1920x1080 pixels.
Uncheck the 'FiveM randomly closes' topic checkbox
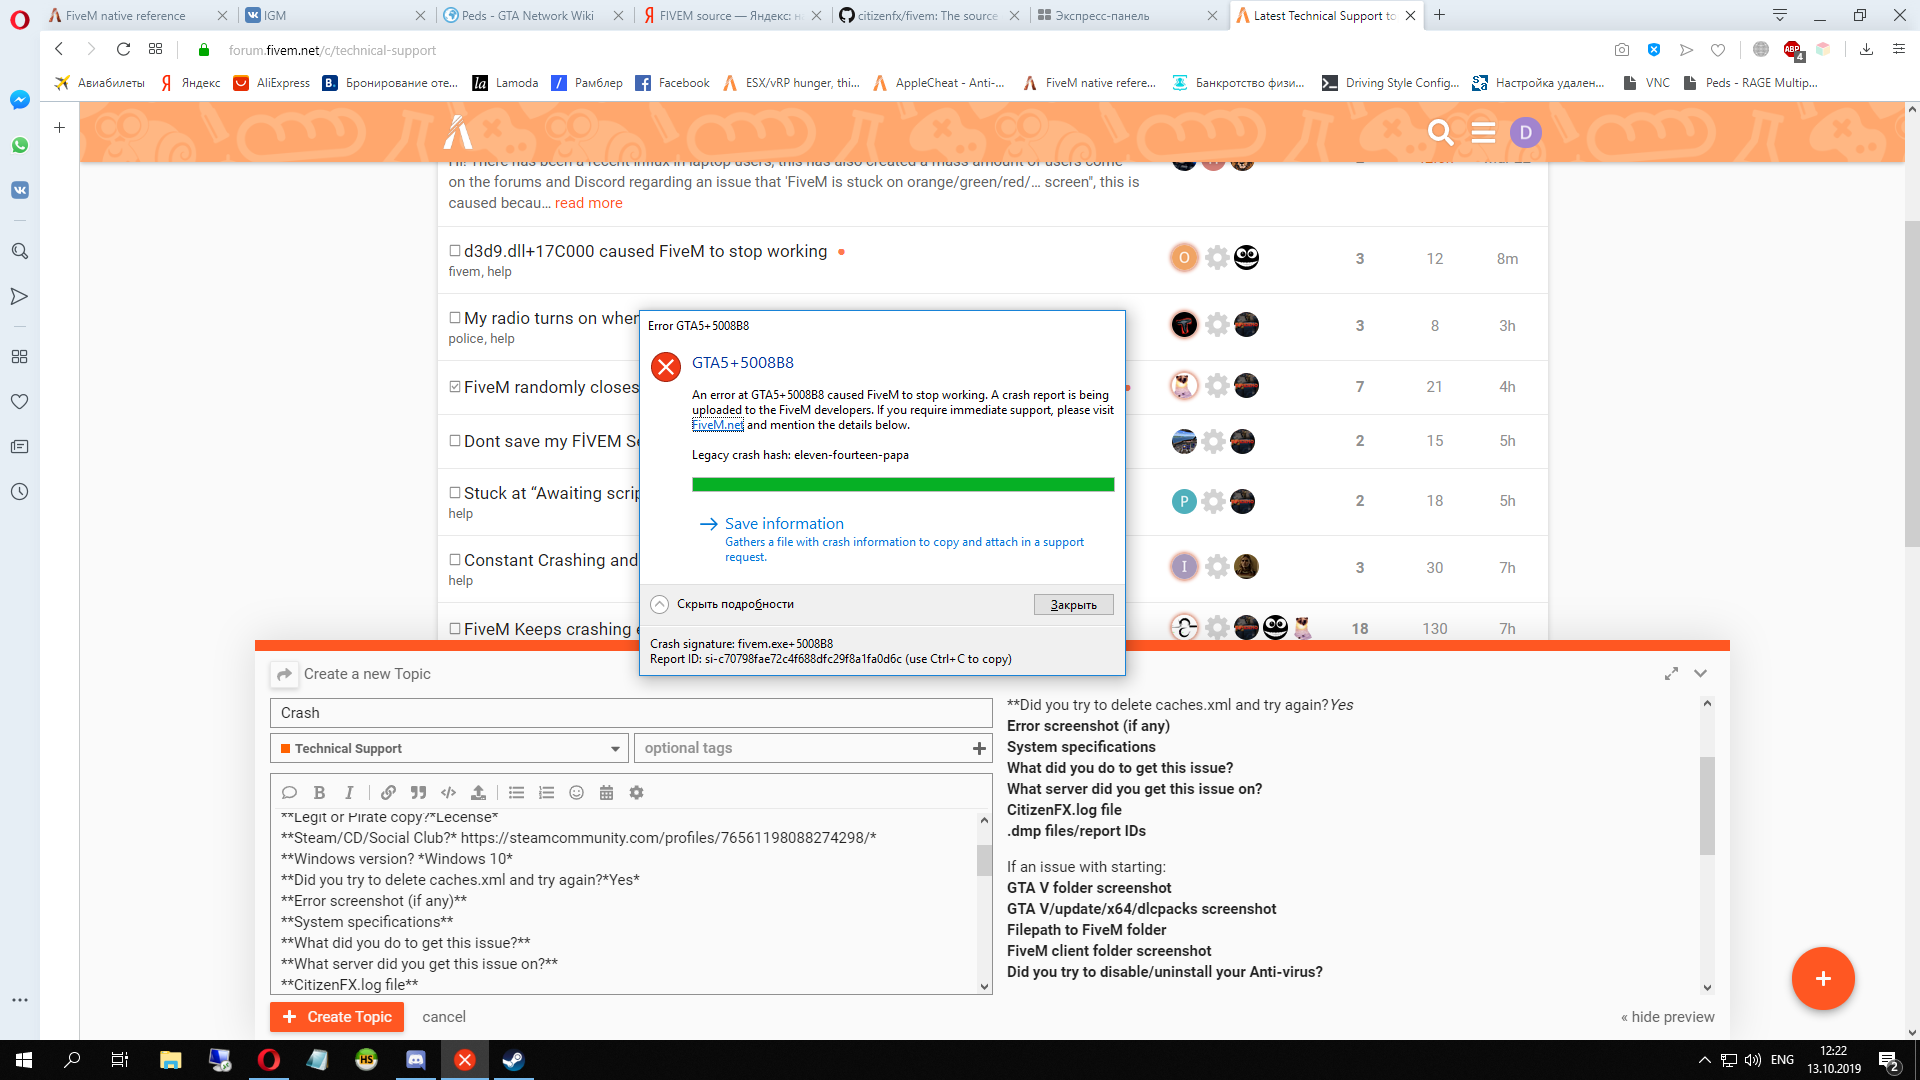455,386
